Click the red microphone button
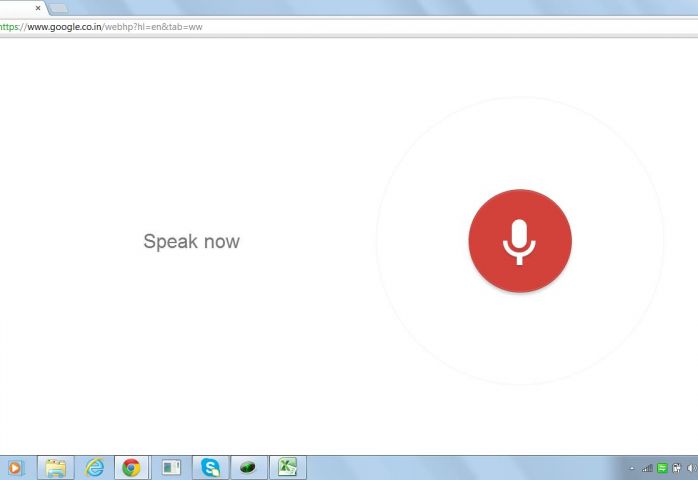Viewport: 698px width, 480px height. pyautogui.click(x=519, y=241)
